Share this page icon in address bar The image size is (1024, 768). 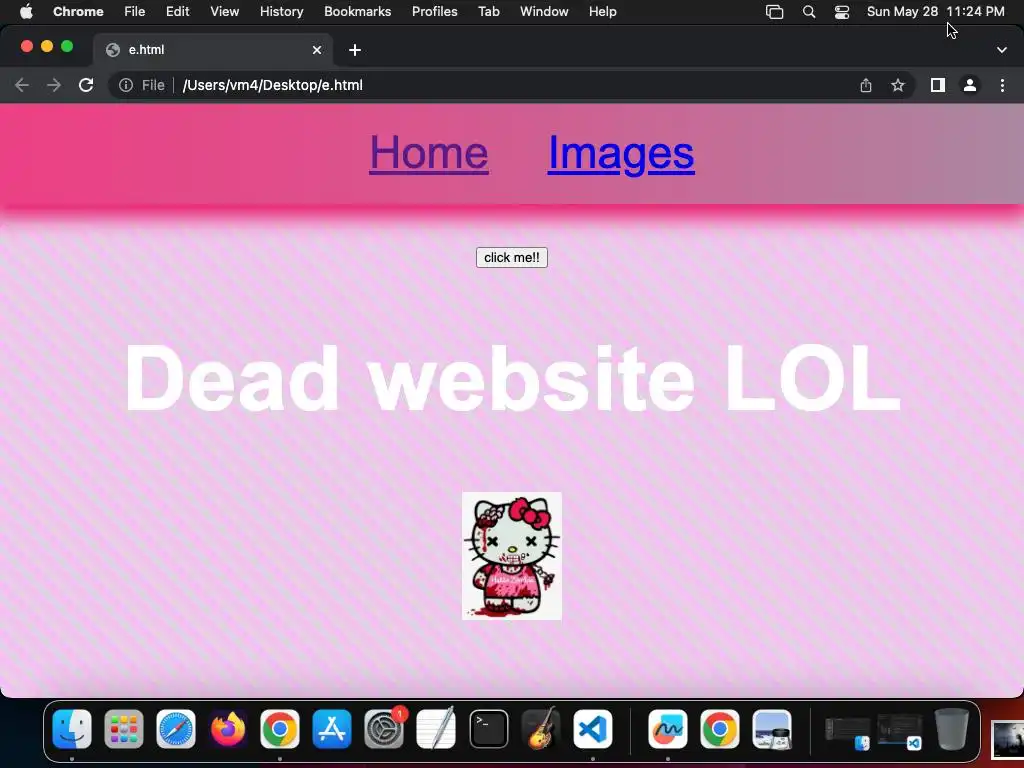866,85
